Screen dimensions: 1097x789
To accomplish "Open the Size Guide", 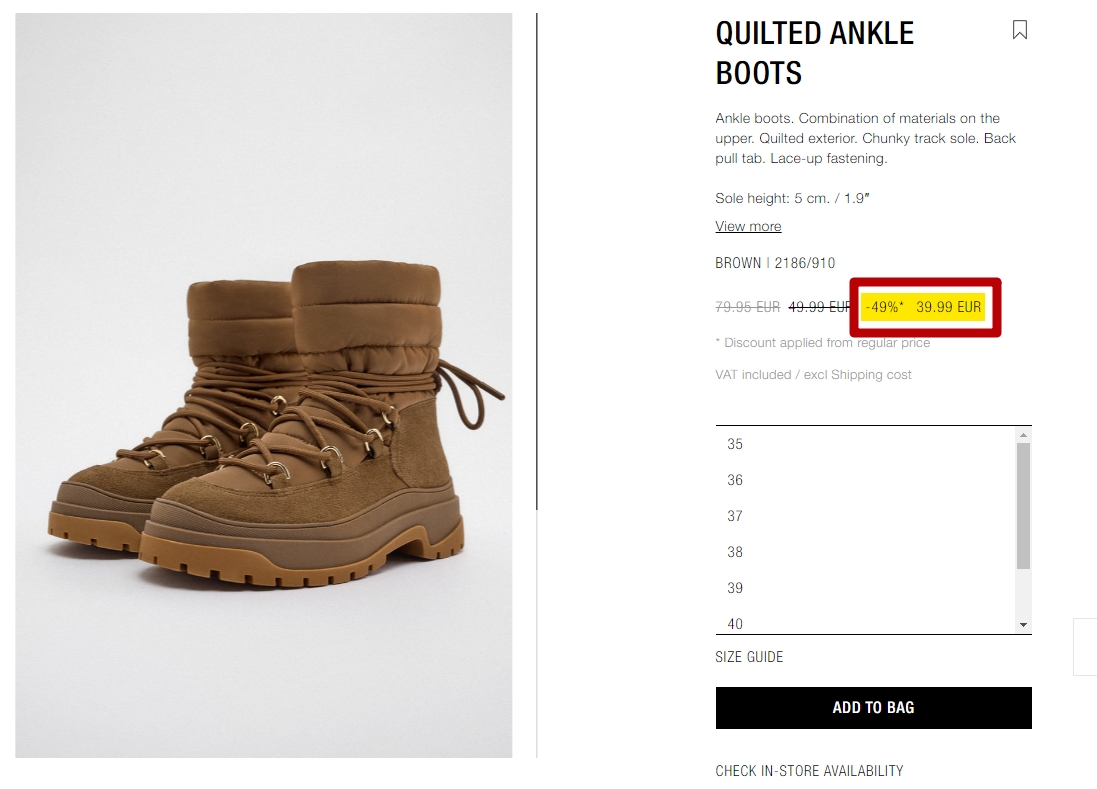I will (749, 657).
